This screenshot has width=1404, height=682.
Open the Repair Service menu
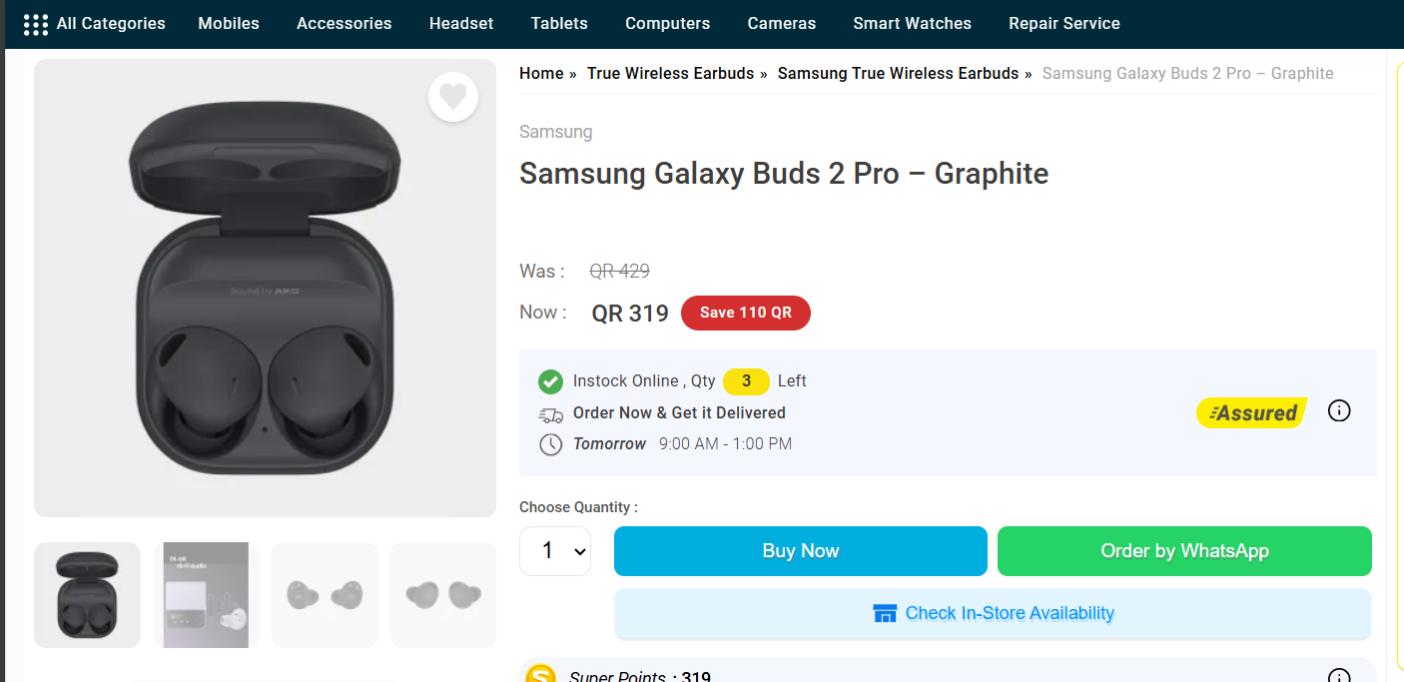pos(1063,22)
